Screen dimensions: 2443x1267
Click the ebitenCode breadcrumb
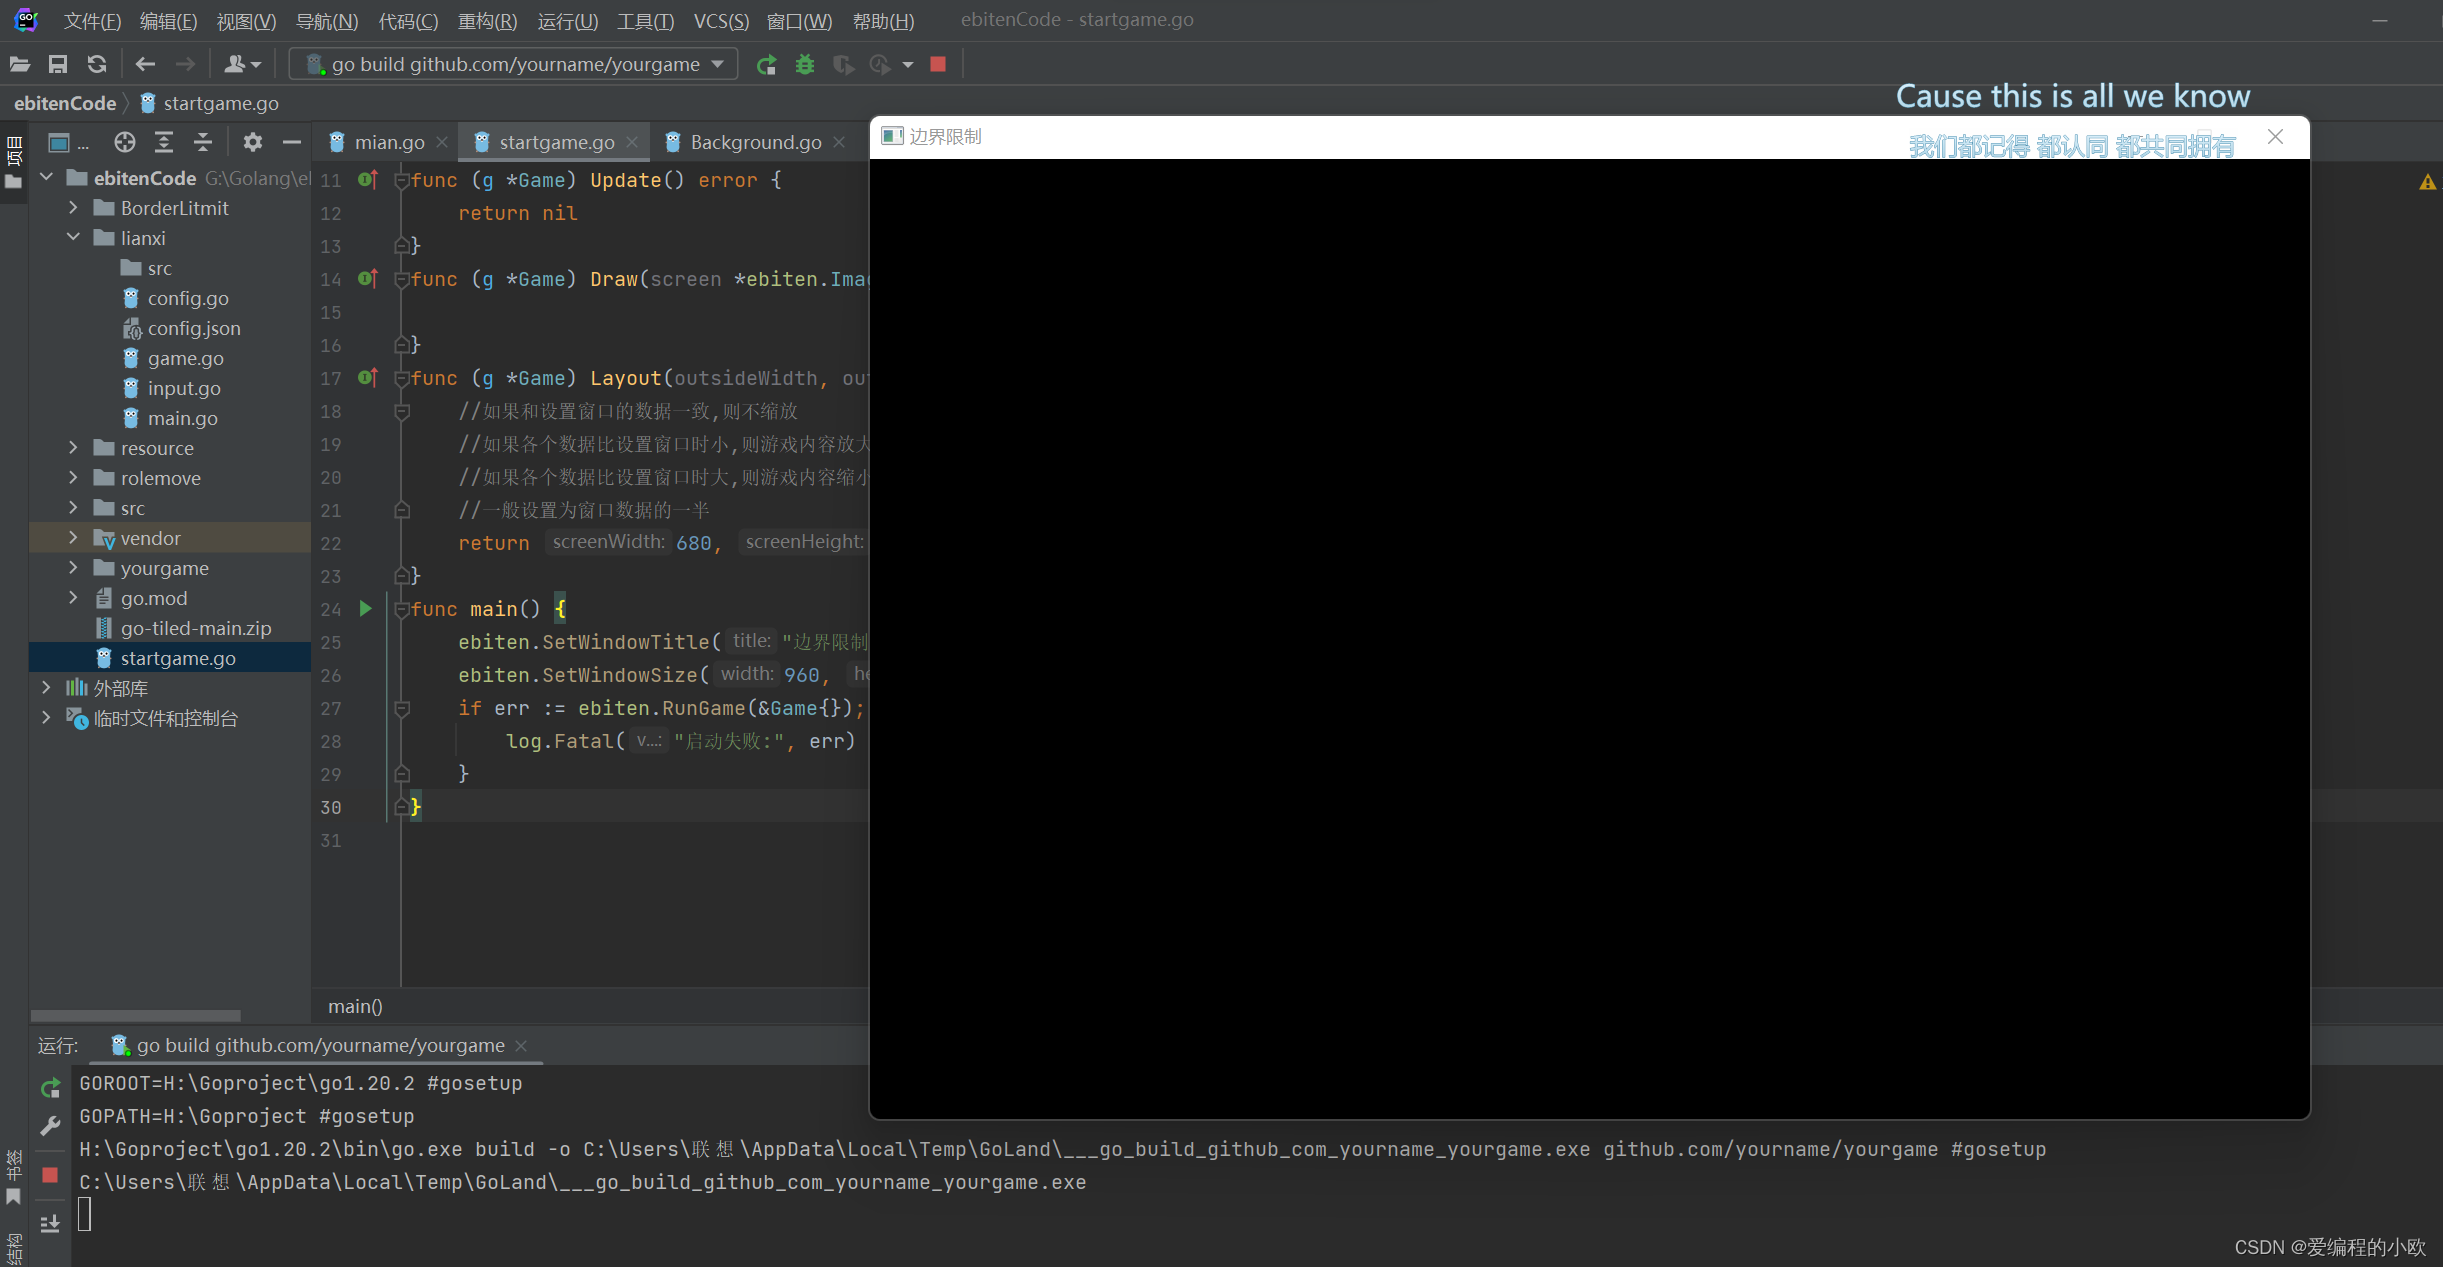65,103
